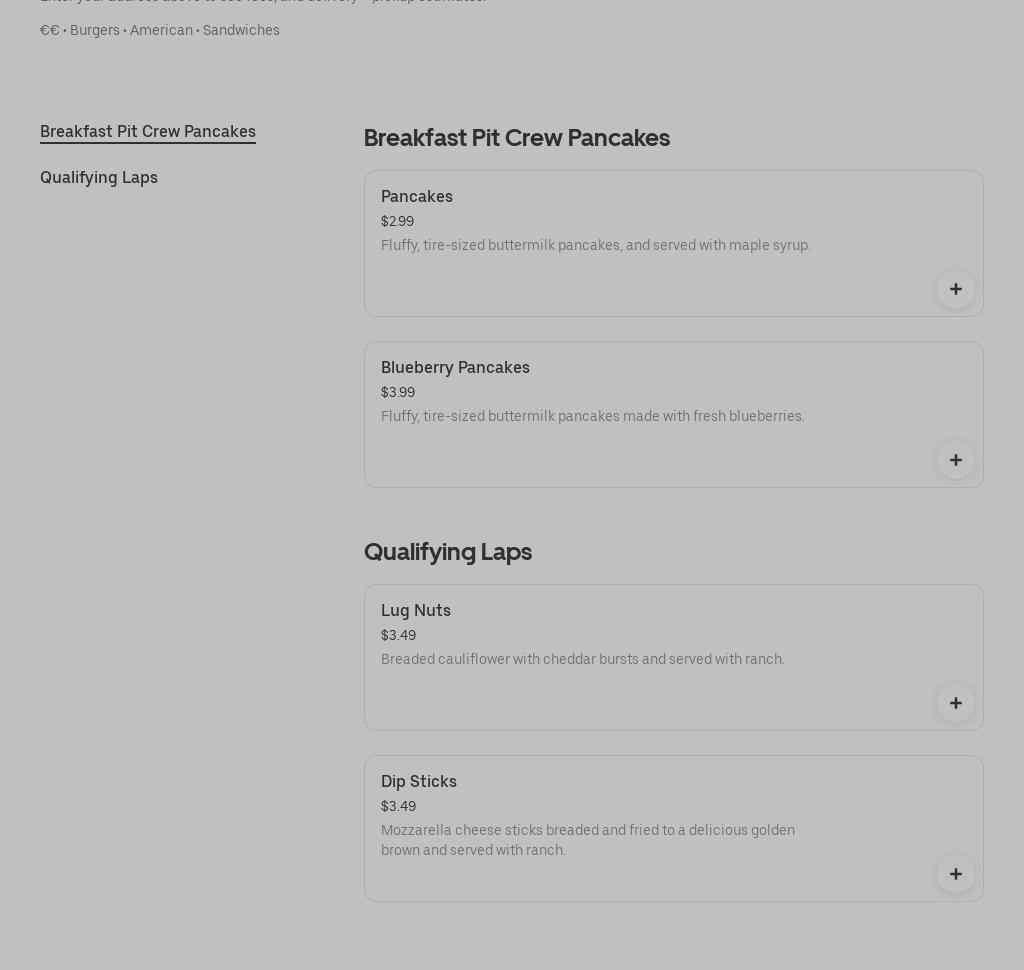Click plus icon for Lug Nuts
Viewport: 1024px width, 970px height.
[x=955, y=703]
